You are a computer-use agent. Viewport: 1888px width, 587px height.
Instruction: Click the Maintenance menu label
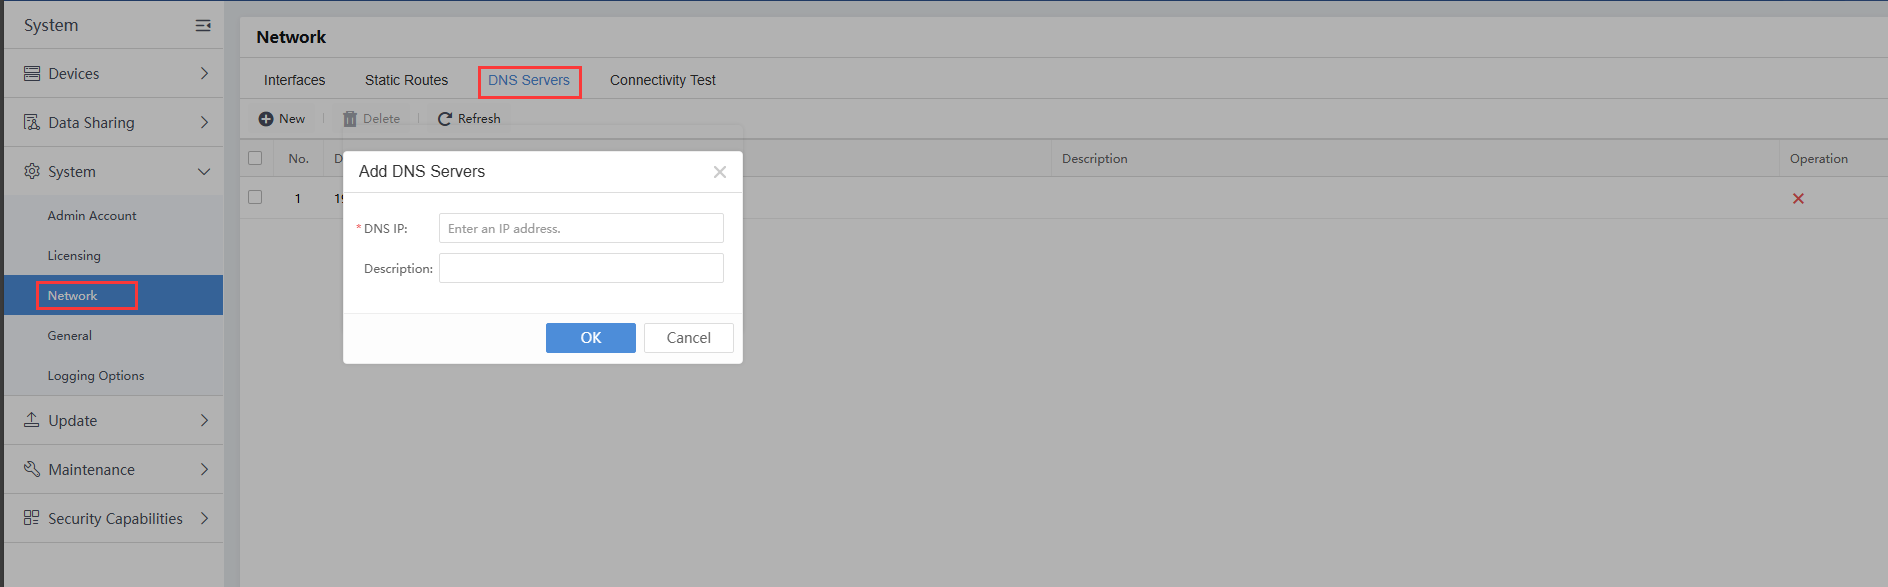(91, 469)
